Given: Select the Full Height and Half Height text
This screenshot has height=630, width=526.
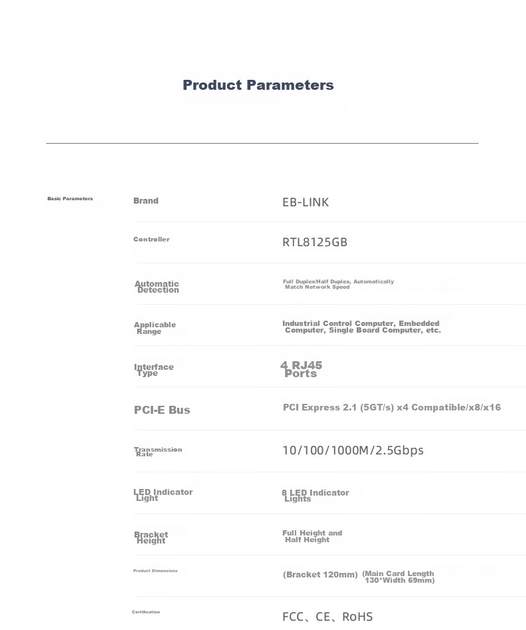Looking at the screenshot, I should (312, 536).
